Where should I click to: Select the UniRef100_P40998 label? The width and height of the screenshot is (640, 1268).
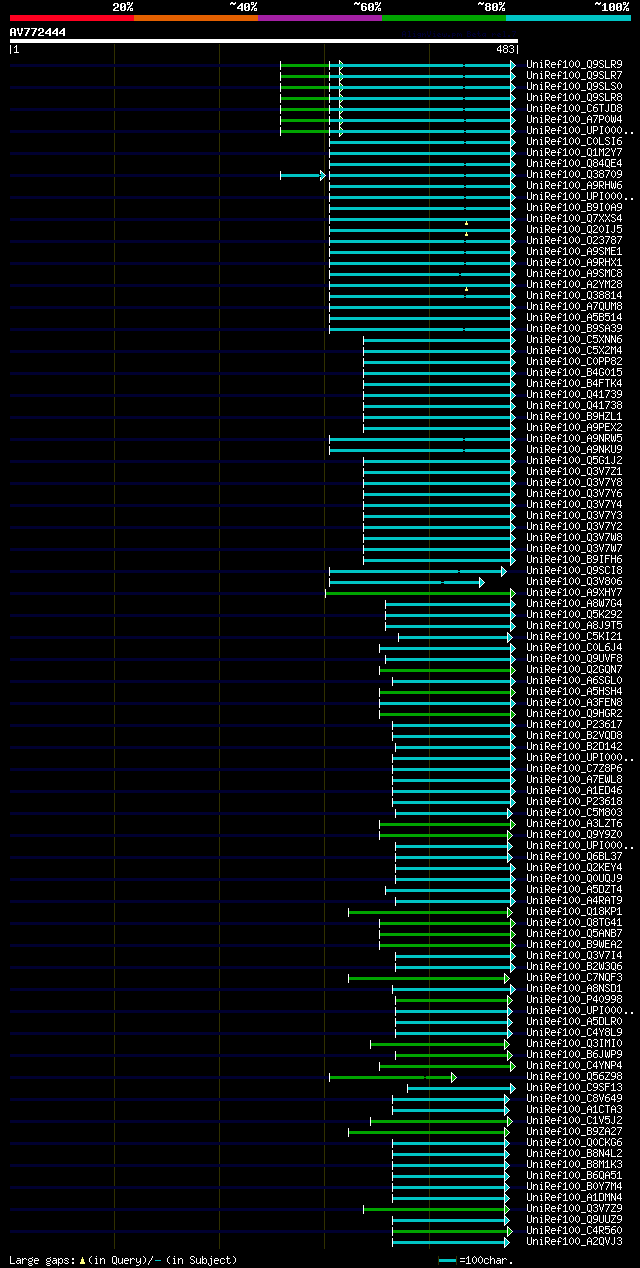(x=574, y=1000)
